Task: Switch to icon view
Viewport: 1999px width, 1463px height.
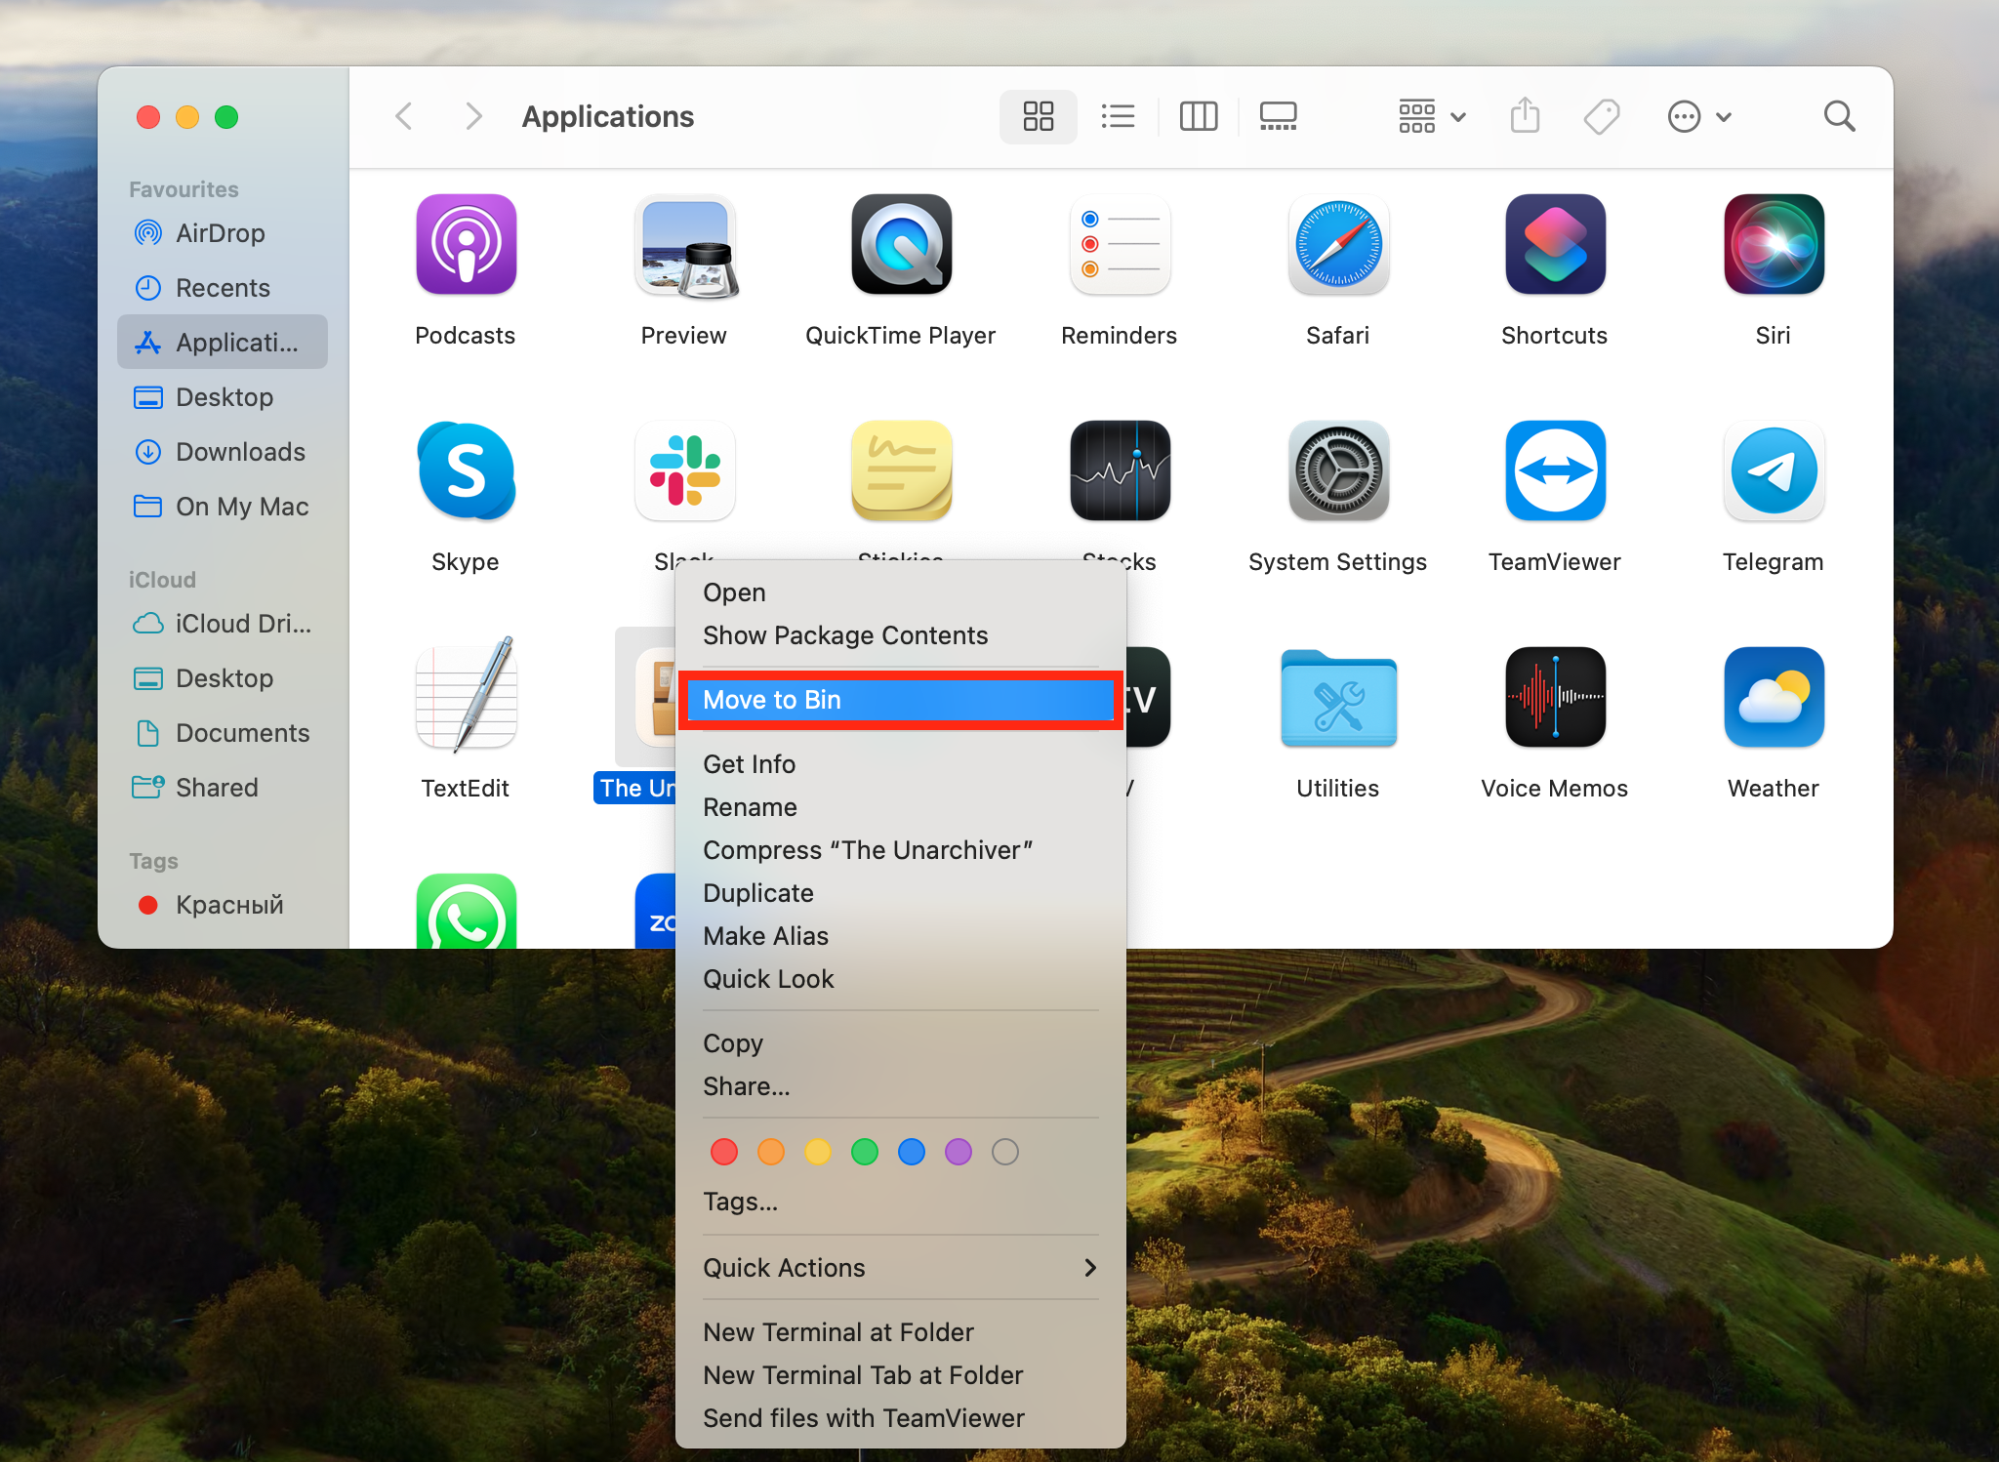Action: (1038, 117)
